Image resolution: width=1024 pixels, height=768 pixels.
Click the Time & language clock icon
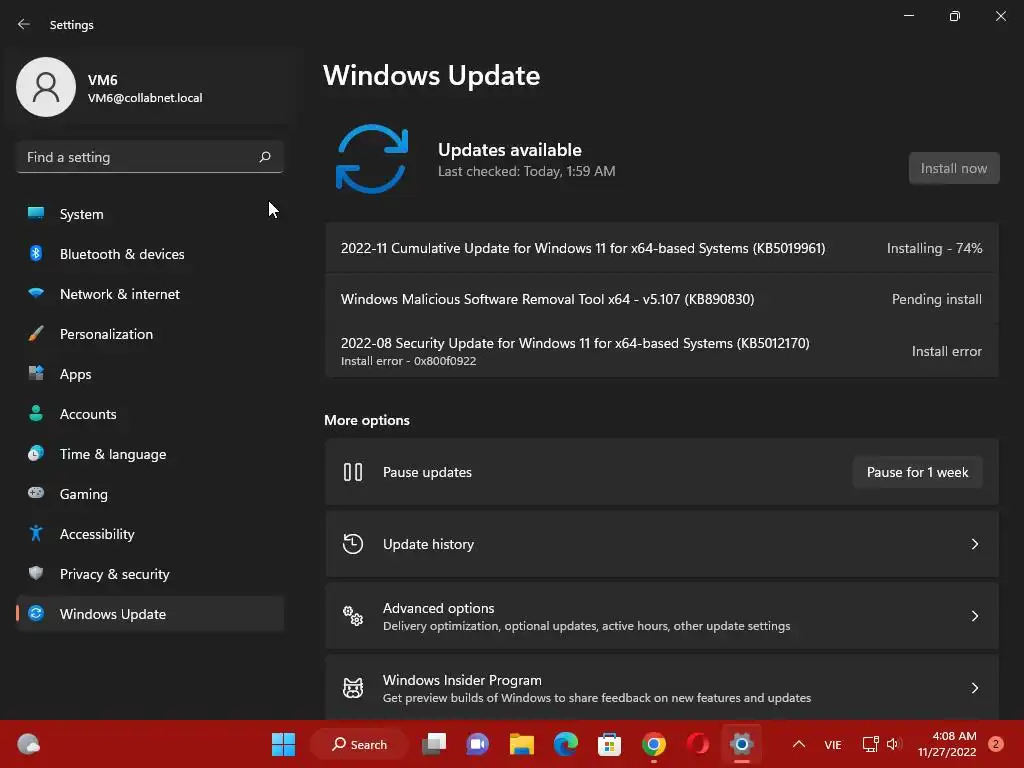(36, 453)
